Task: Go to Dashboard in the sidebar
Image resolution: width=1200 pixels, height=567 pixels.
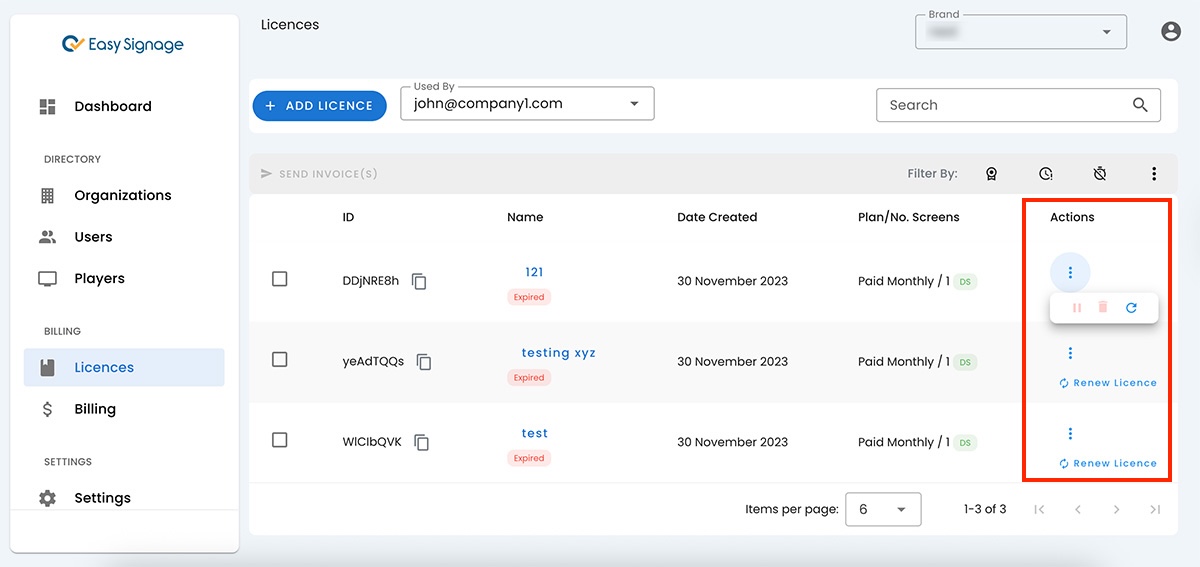Action: pos(112,106)
